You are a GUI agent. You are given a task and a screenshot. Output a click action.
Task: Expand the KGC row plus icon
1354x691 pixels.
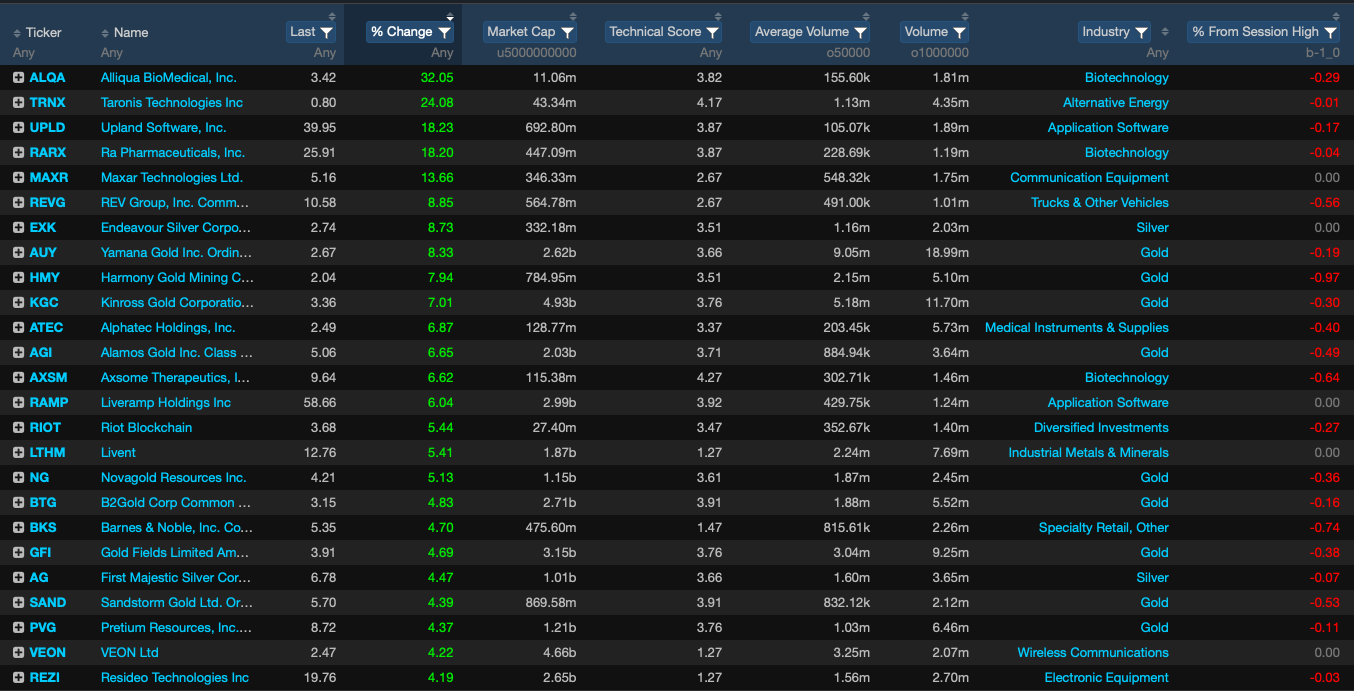pos(18,303)
